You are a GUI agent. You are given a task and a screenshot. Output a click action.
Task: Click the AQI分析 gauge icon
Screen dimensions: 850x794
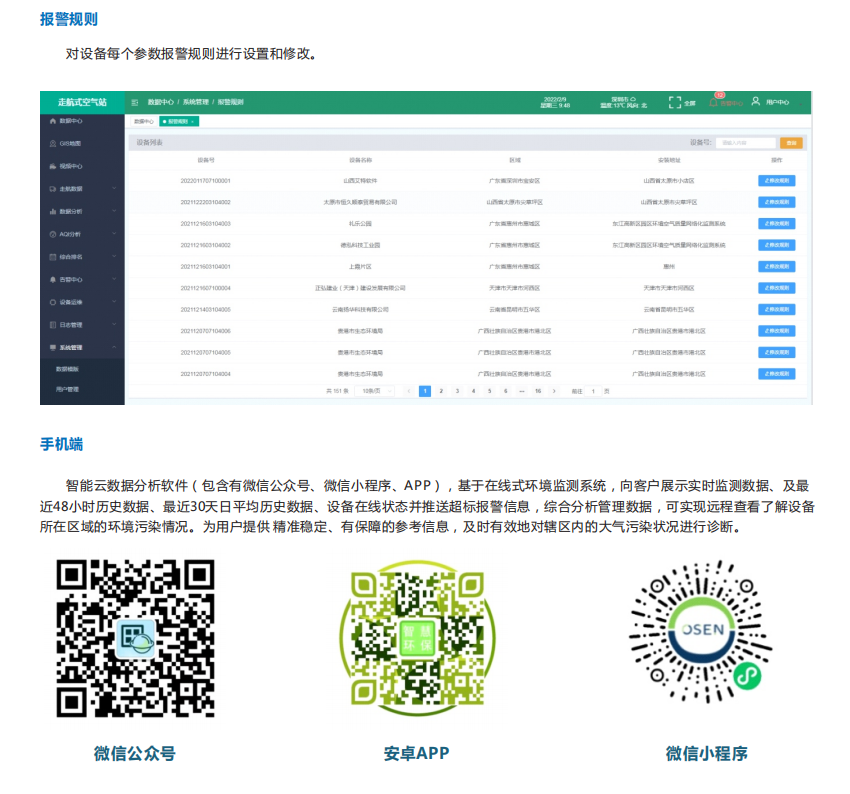53,234
